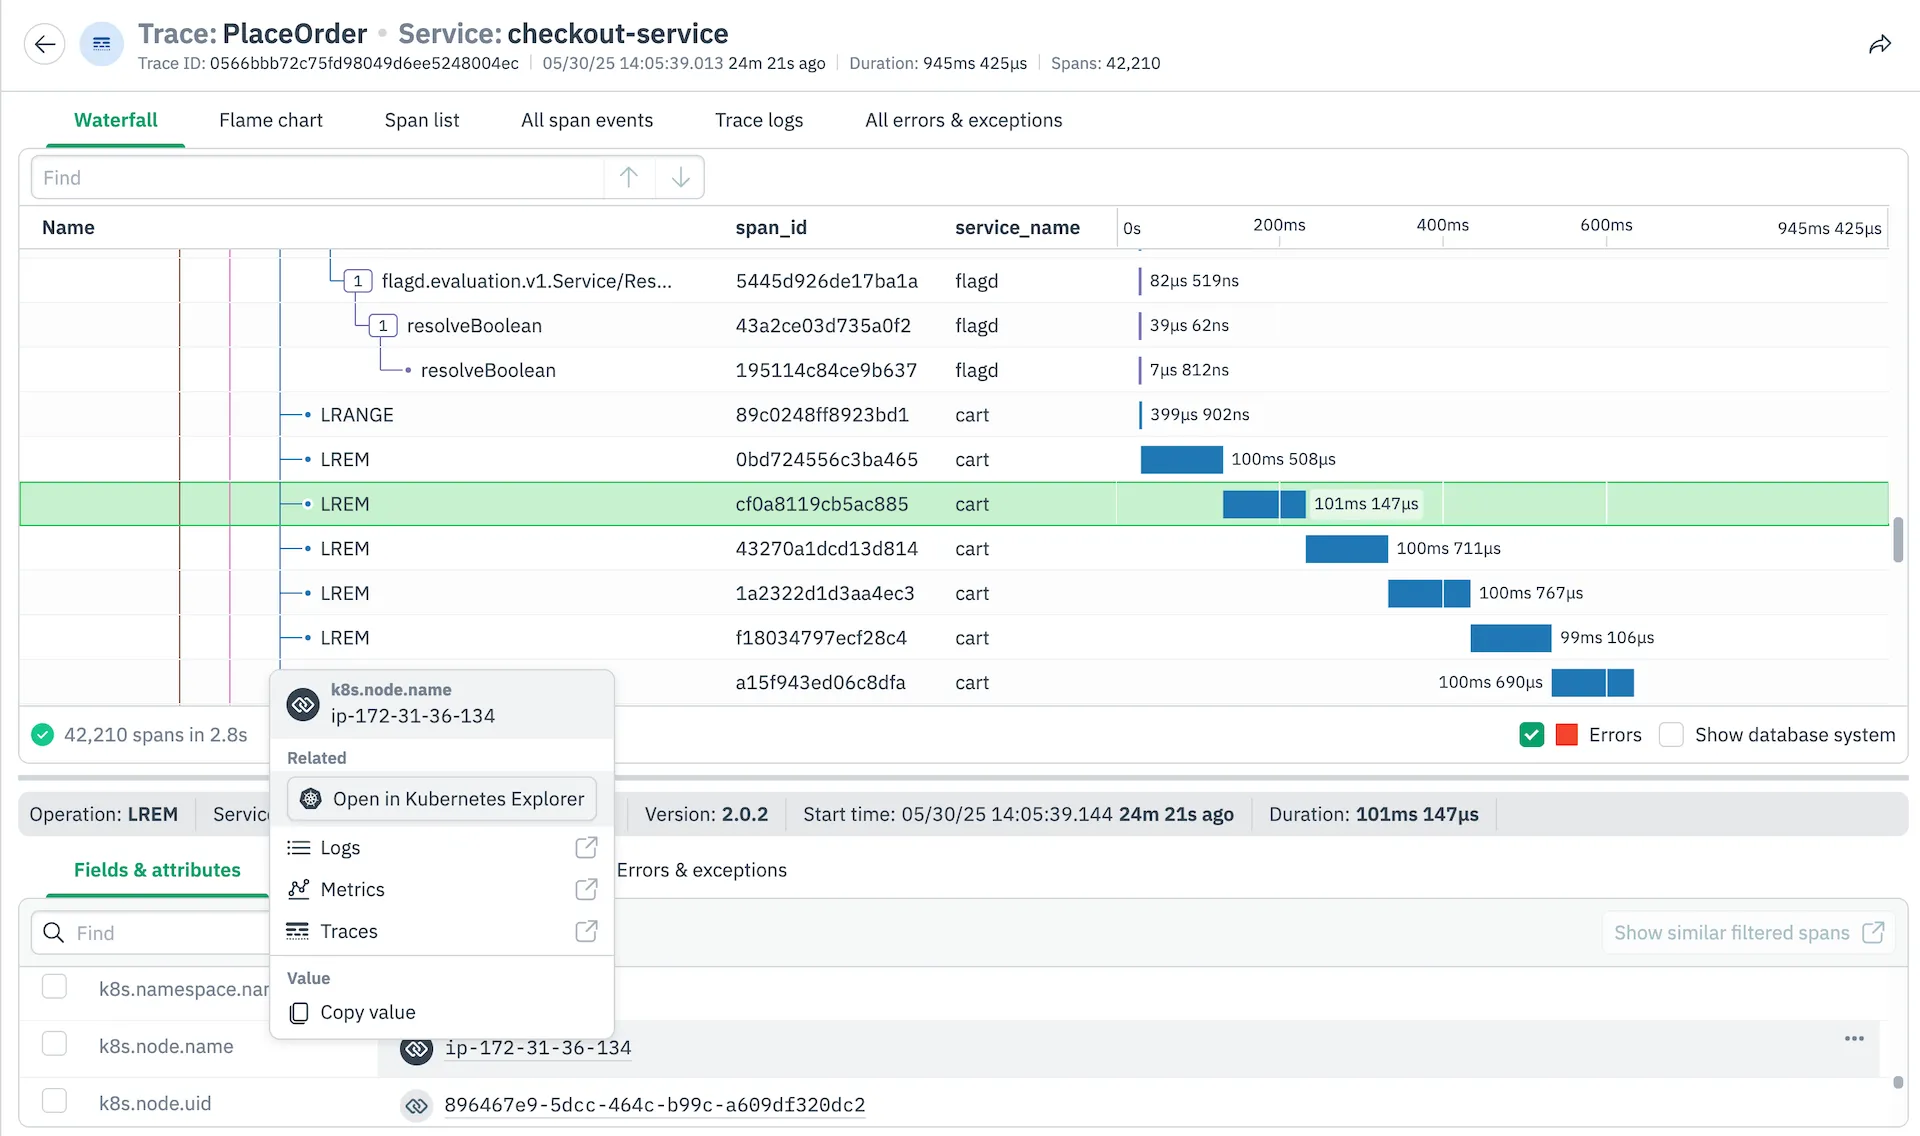Screen dimensions: 1920x1136
Task: Click Open in Kubernetes Explorer button
Action: [441, 798]
